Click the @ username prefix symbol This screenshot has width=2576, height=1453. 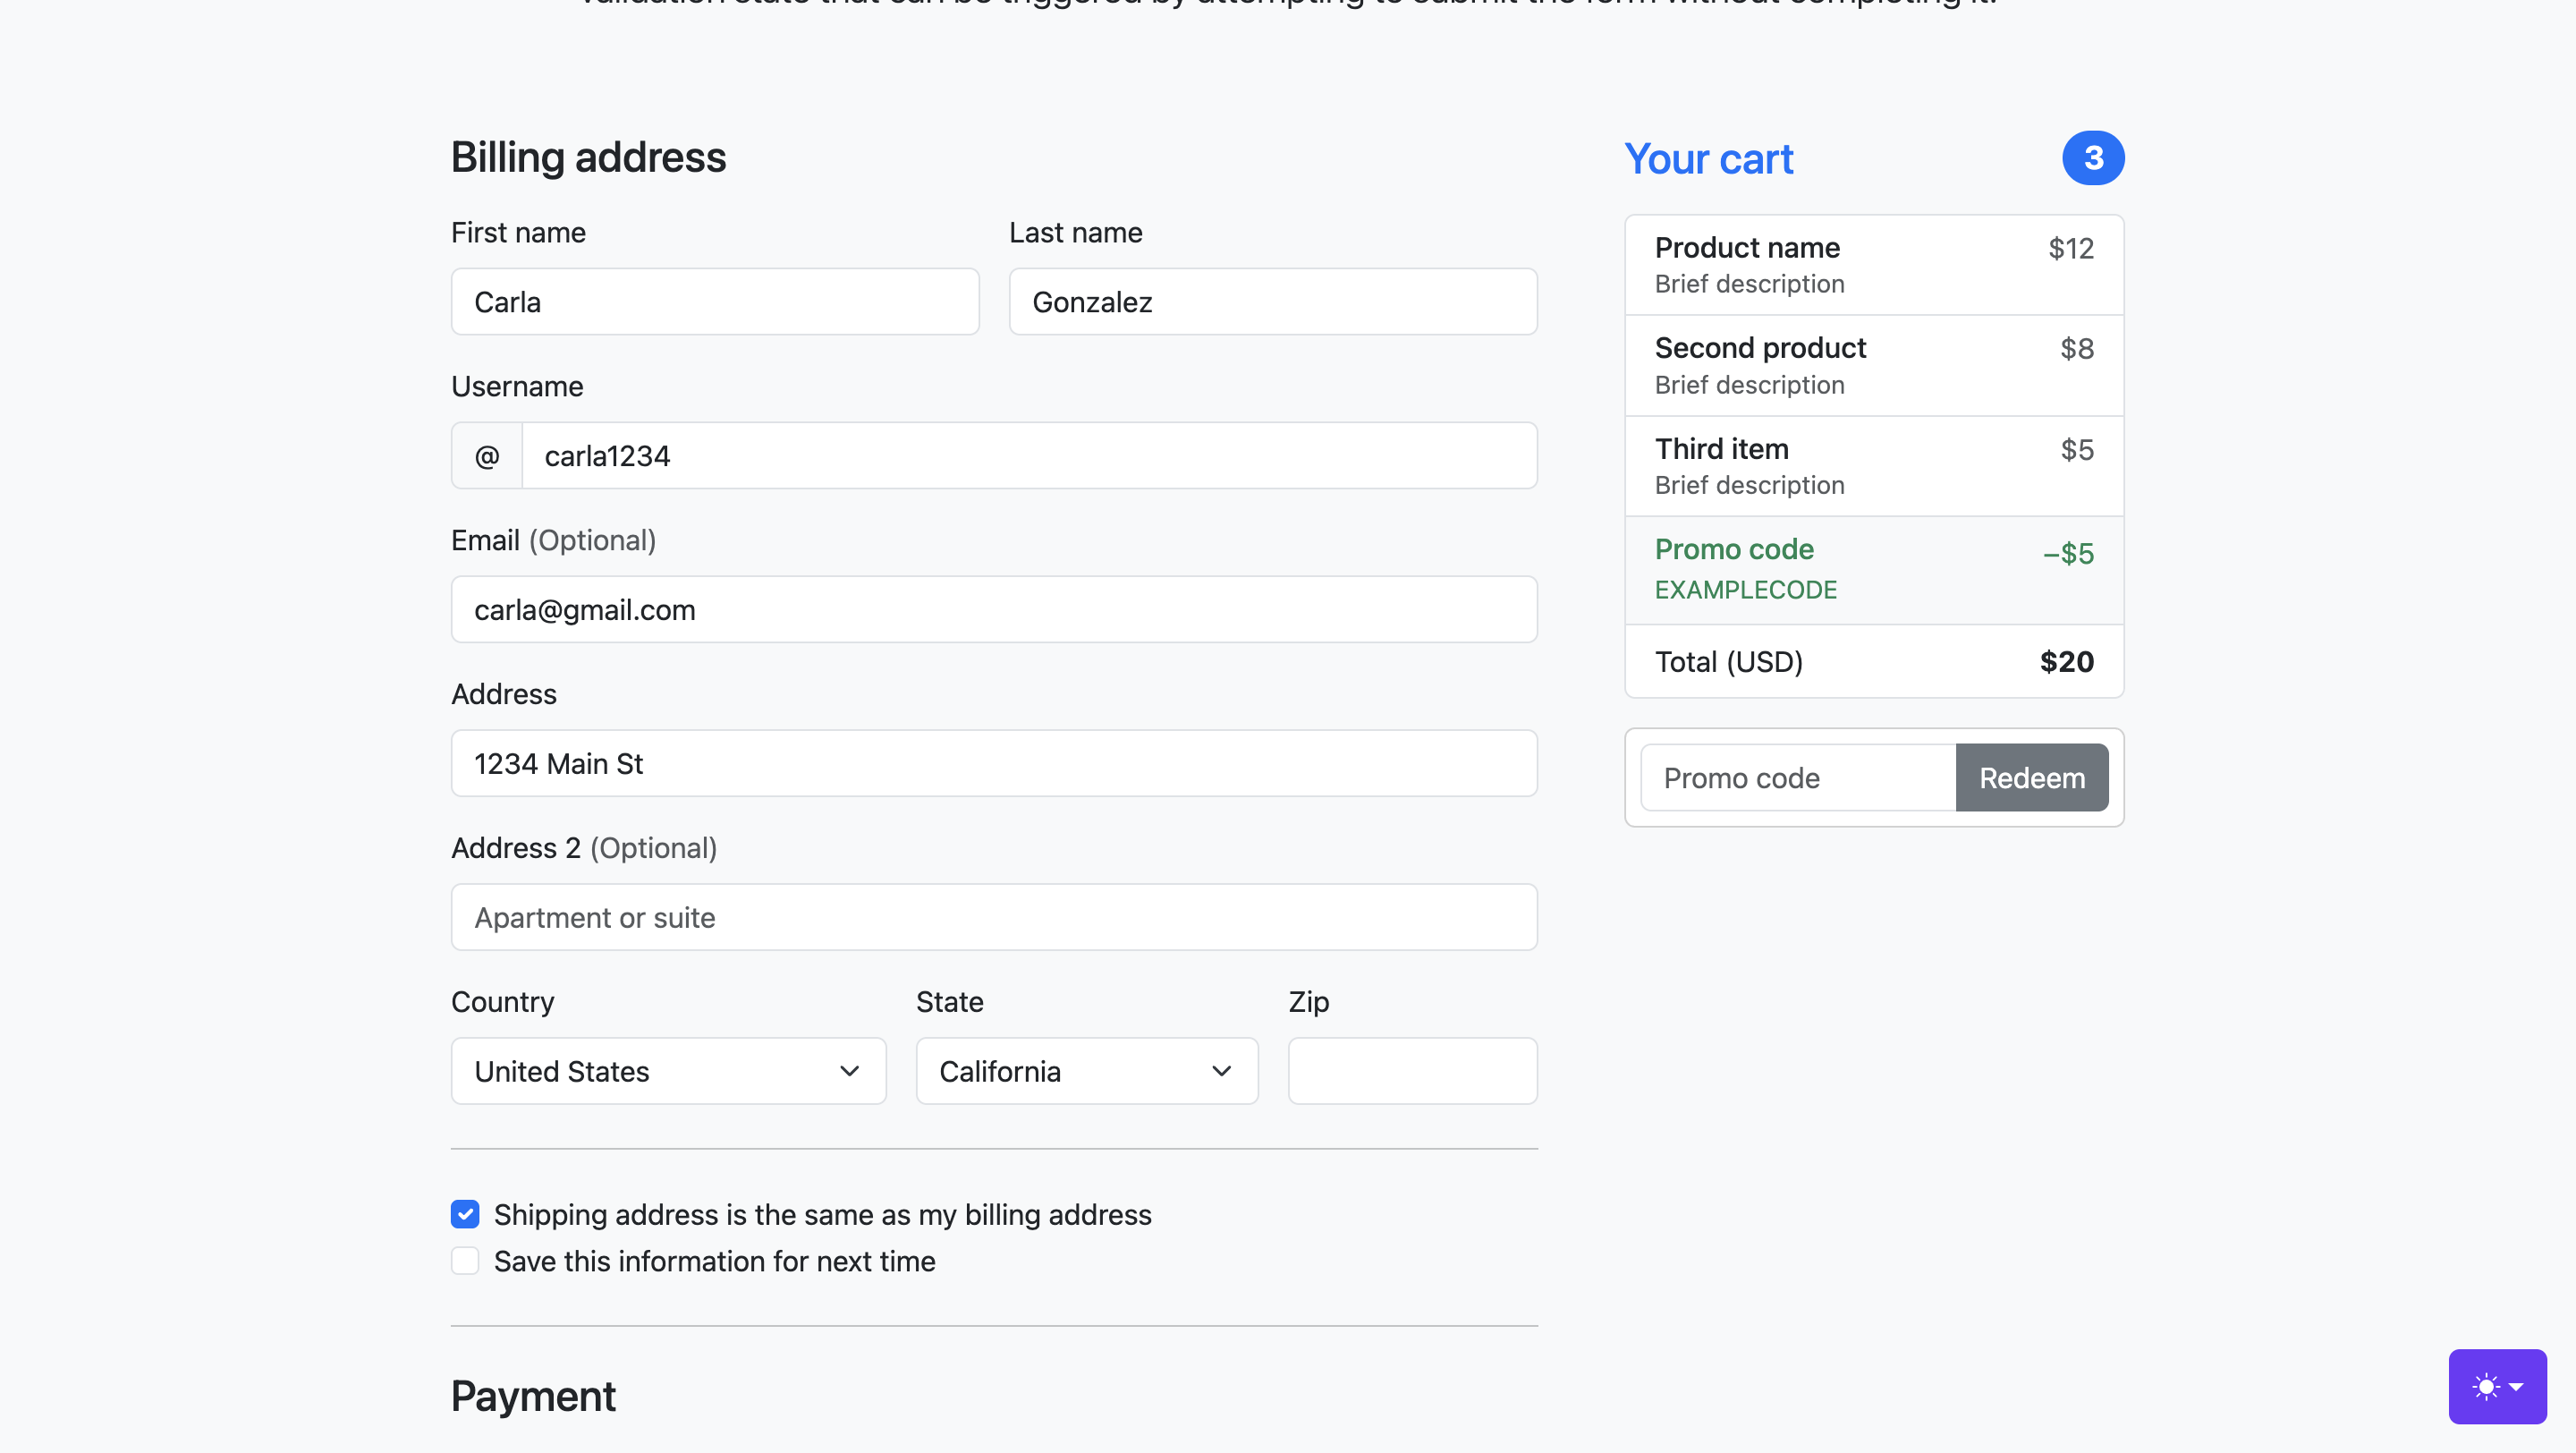[487, 456]
